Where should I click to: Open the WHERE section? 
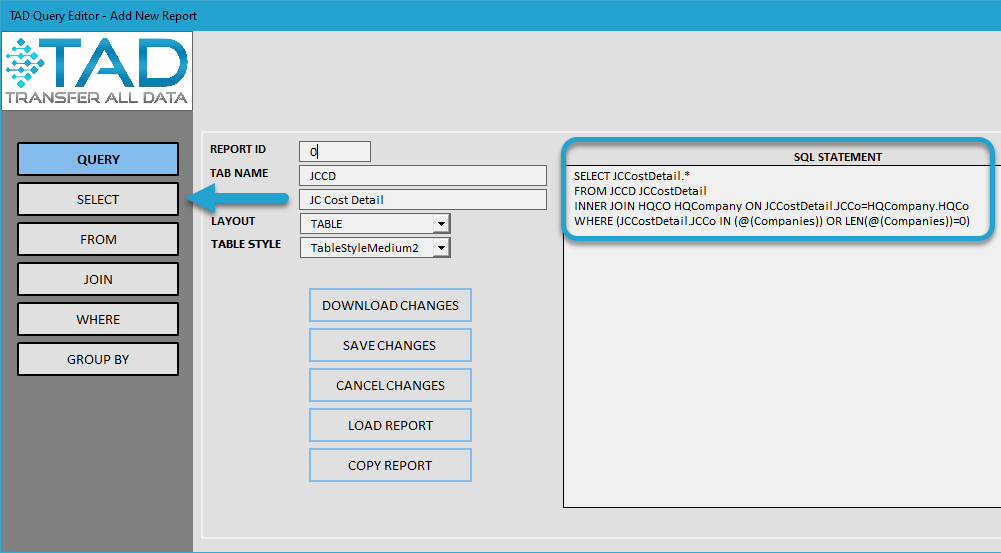coord(98,319)
